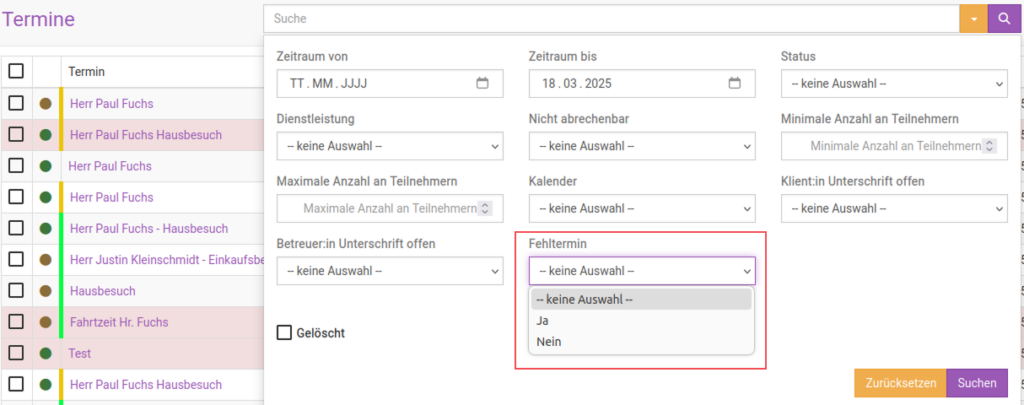
Task: Expand the Dienstleistung dropdown
Action: coord(390,146)
